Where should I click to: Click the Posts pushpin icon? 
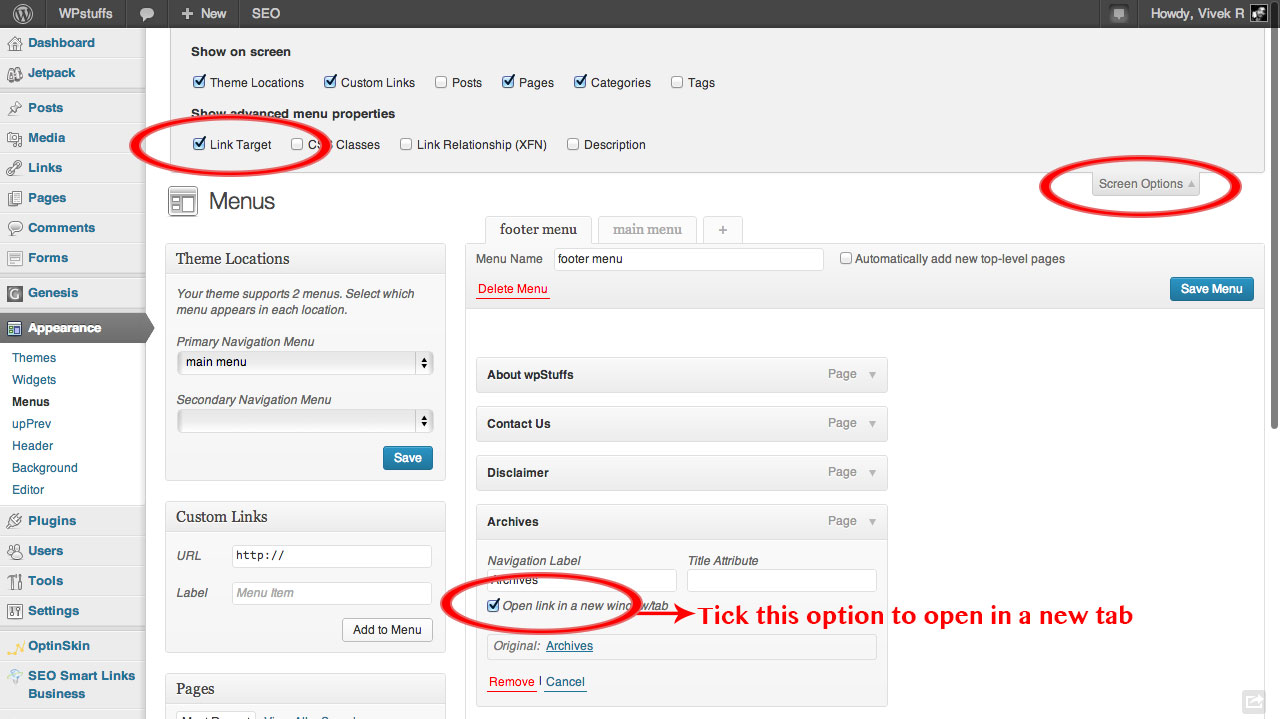pyautogui.click(x=14, y=108)
